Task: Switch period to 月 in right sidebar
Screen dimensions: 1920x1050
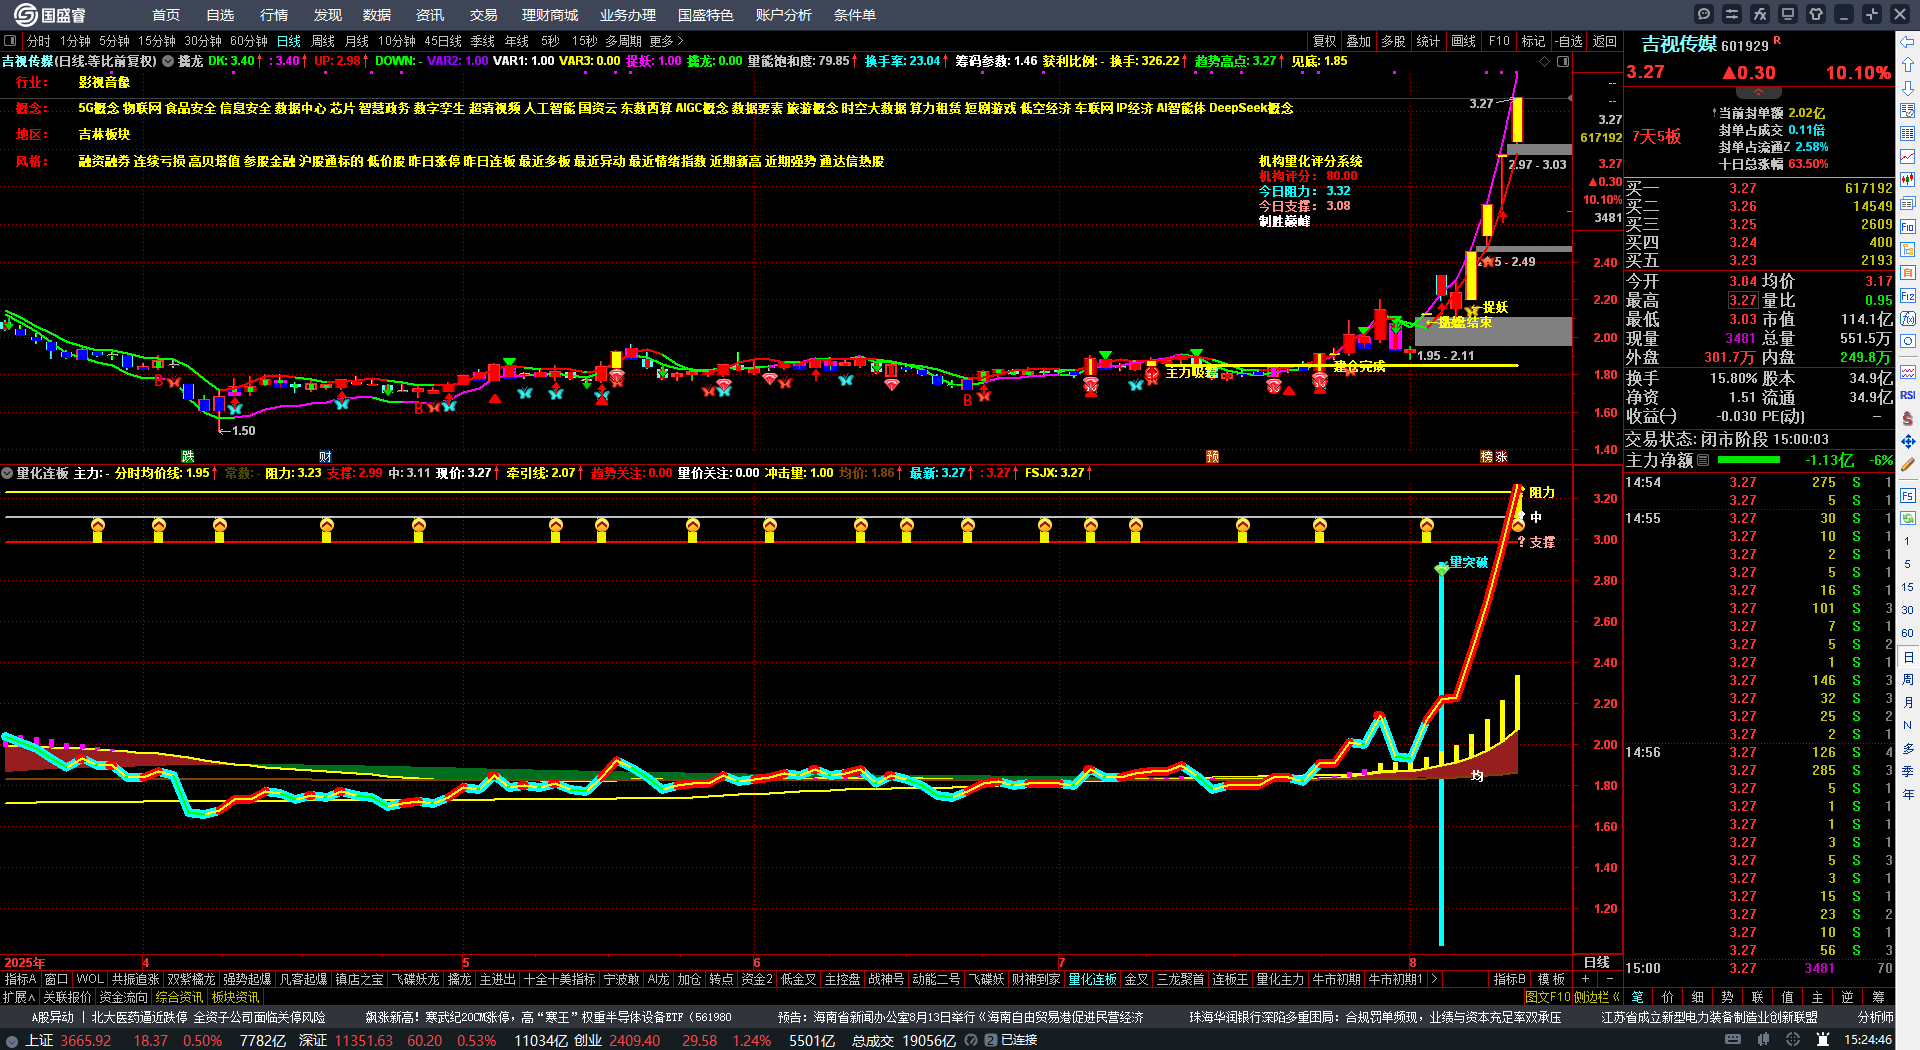Action: point(1908,703)
